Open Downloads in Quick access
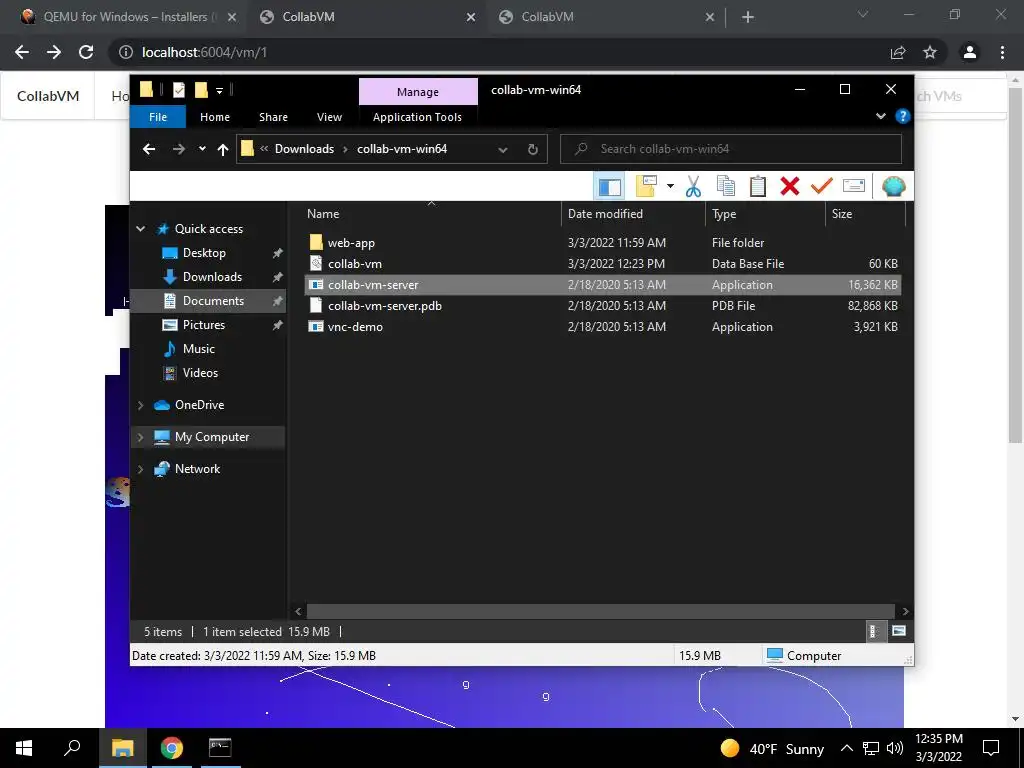The width and height of the screenshot is (1024, 768). click(x=212, y=277)
